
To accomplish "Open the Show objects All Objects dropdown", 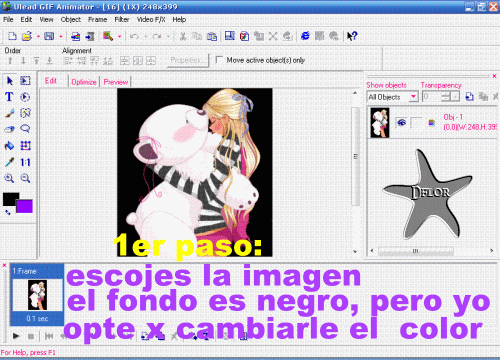I will click(x=413, y=97).
